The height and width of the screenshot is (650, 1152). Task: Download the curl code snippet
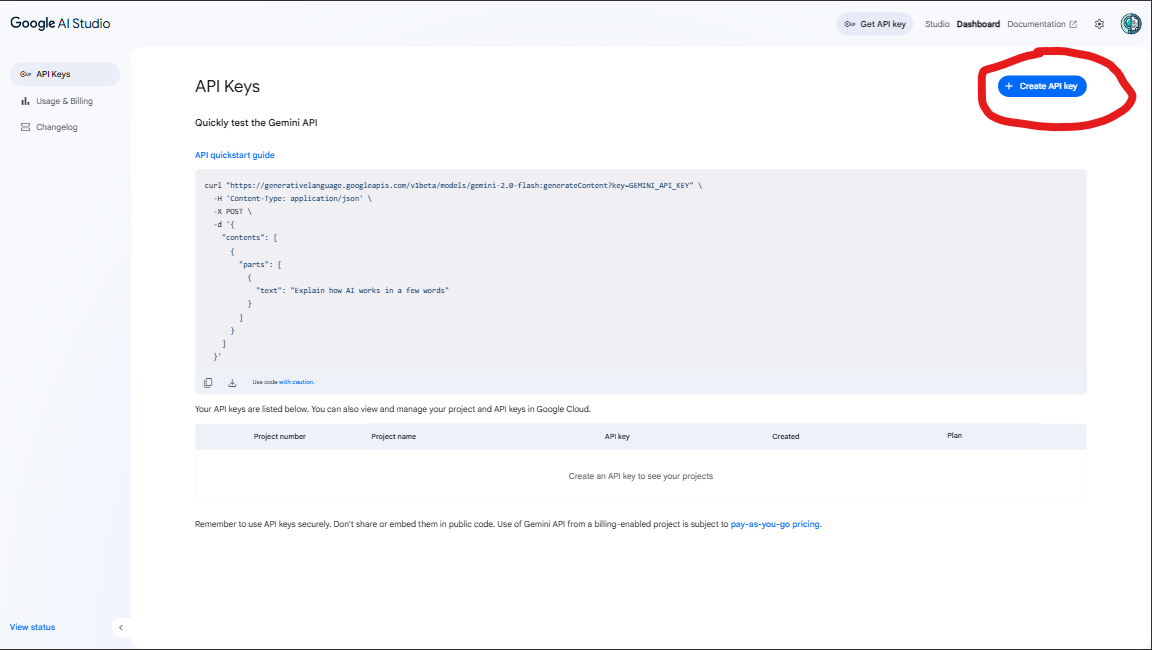point(232,383)
